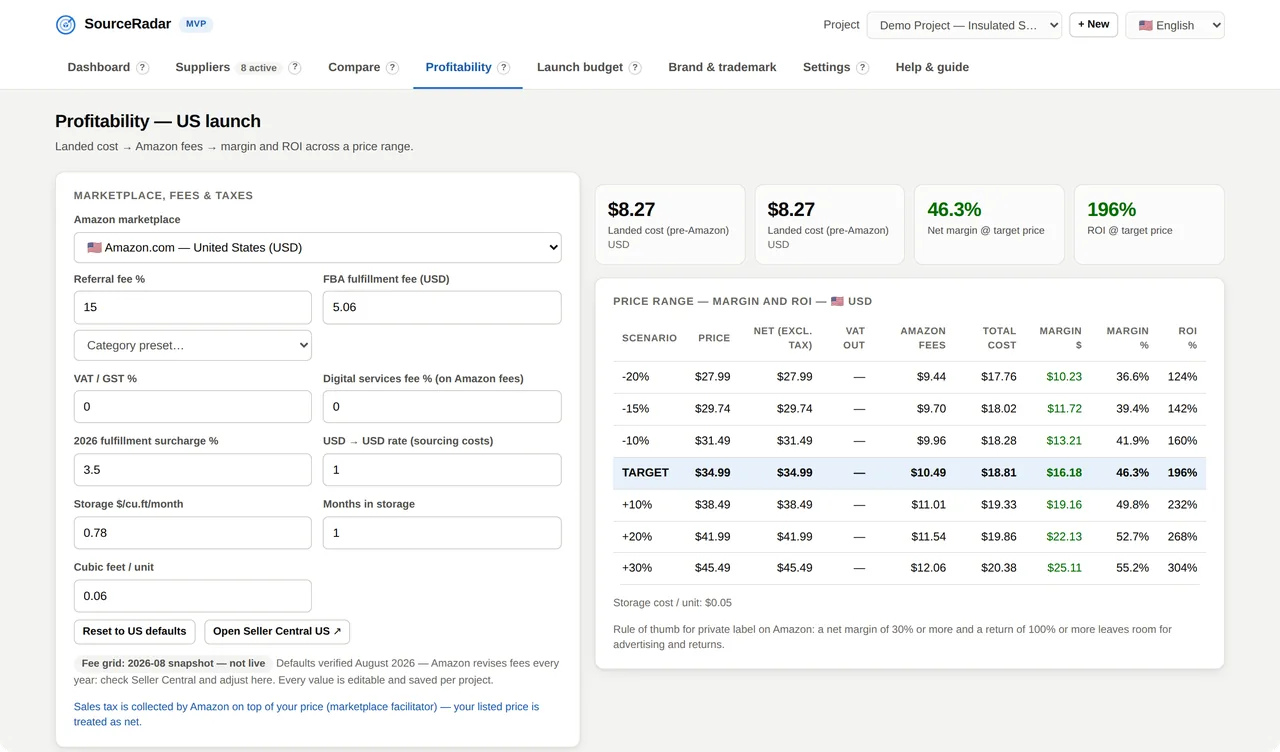Click the $25.11 margin value
Image resolution: width=1280 pixels, height=752 pixels.
tap(1064, 568)
